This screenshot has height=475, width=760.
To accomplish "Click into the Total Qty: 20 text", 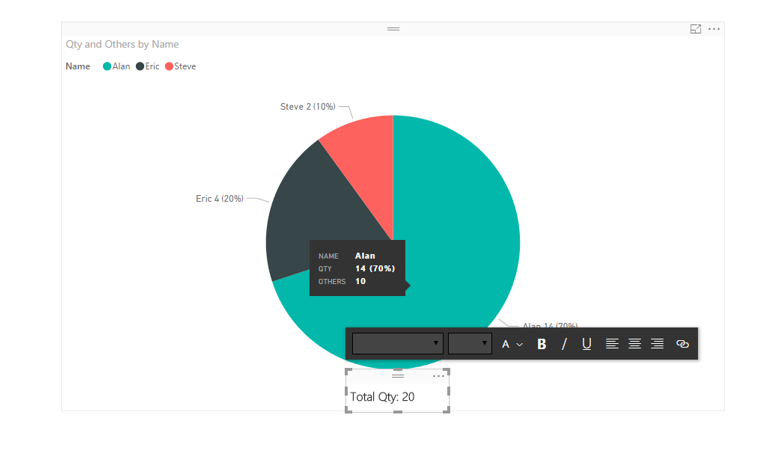I will (382, 397).
